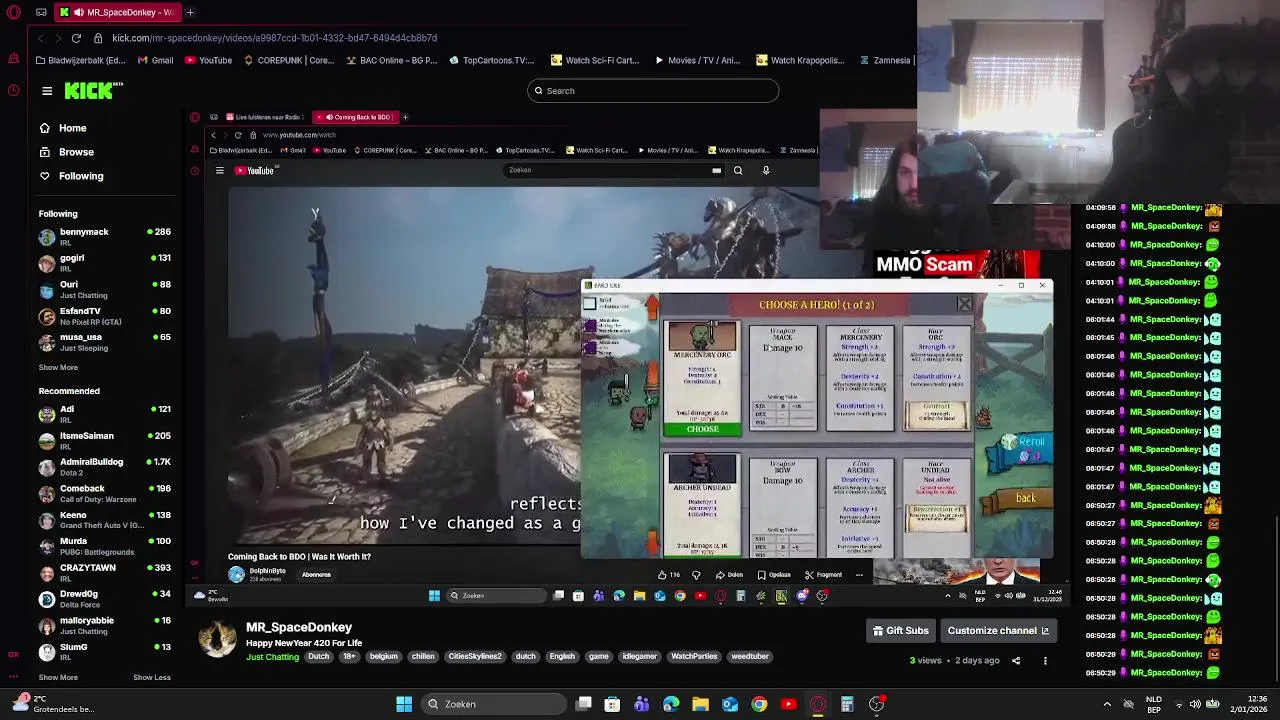This screenshot has height=720, width=1280.
Task: Select the weedtuber tag
Action: [750, 657]
